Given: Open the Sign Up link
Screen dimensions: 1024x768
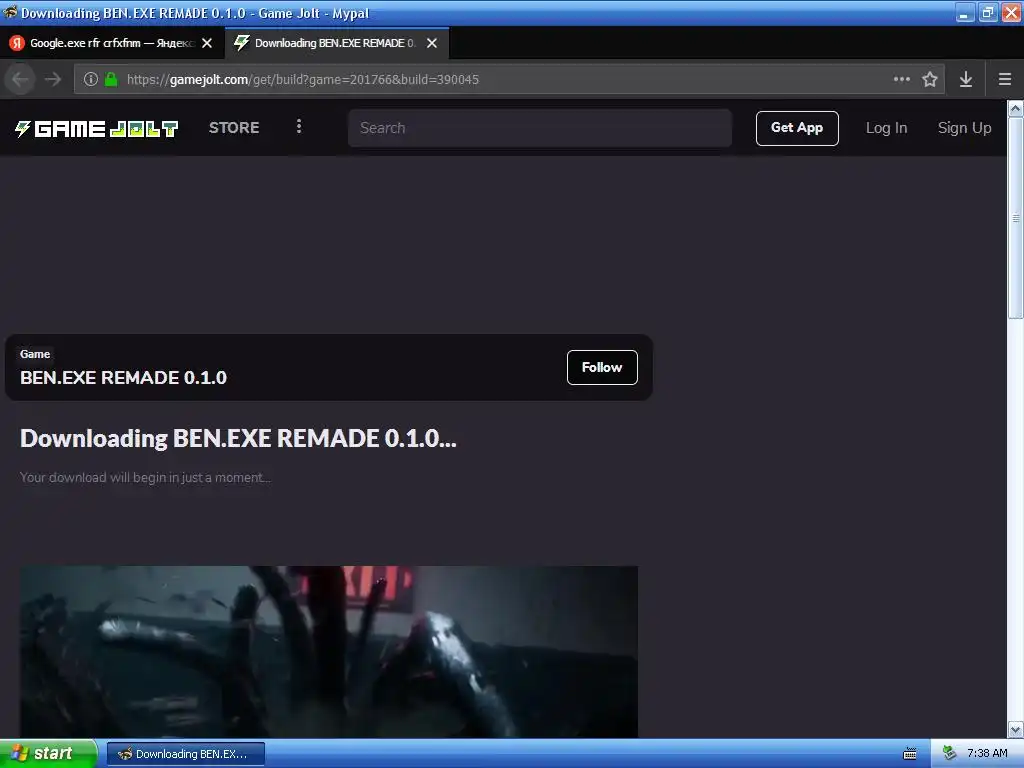Looking at the screenshot, I should coord(965,128).
